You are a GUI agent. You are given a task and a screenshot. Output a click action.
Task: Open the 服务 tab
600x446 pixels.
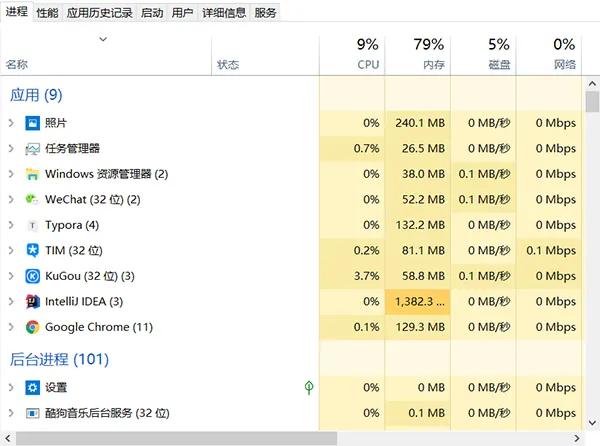[265, 13]
